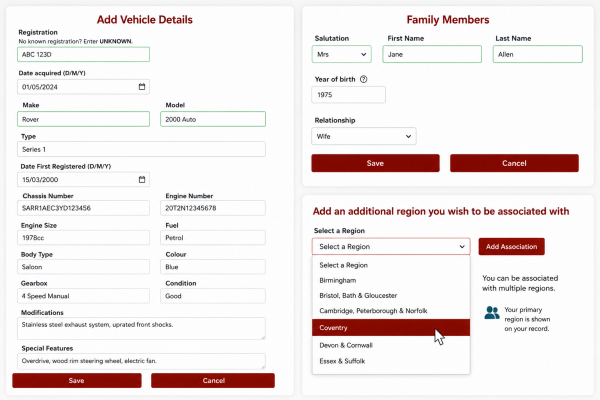
Task: Edit the Body Type field
Action: pos(83,267)
